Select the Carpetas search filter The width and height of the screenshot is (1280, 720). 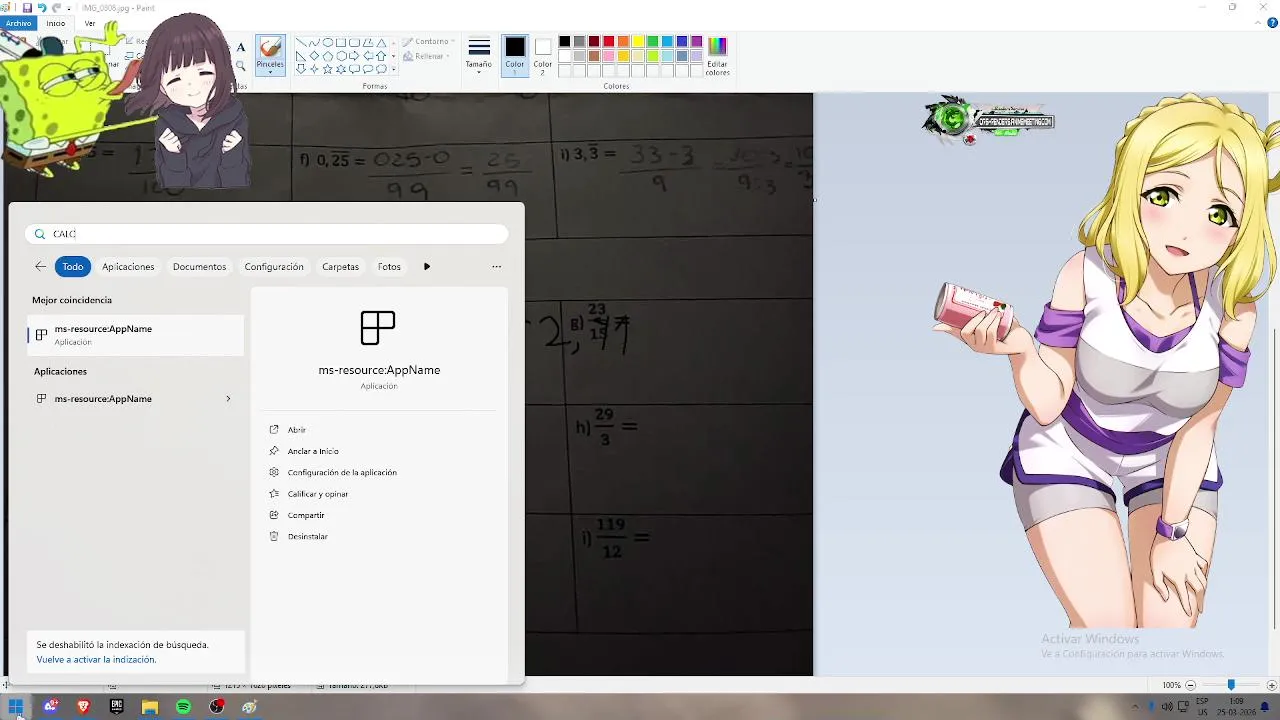click(x=340, y=266)
